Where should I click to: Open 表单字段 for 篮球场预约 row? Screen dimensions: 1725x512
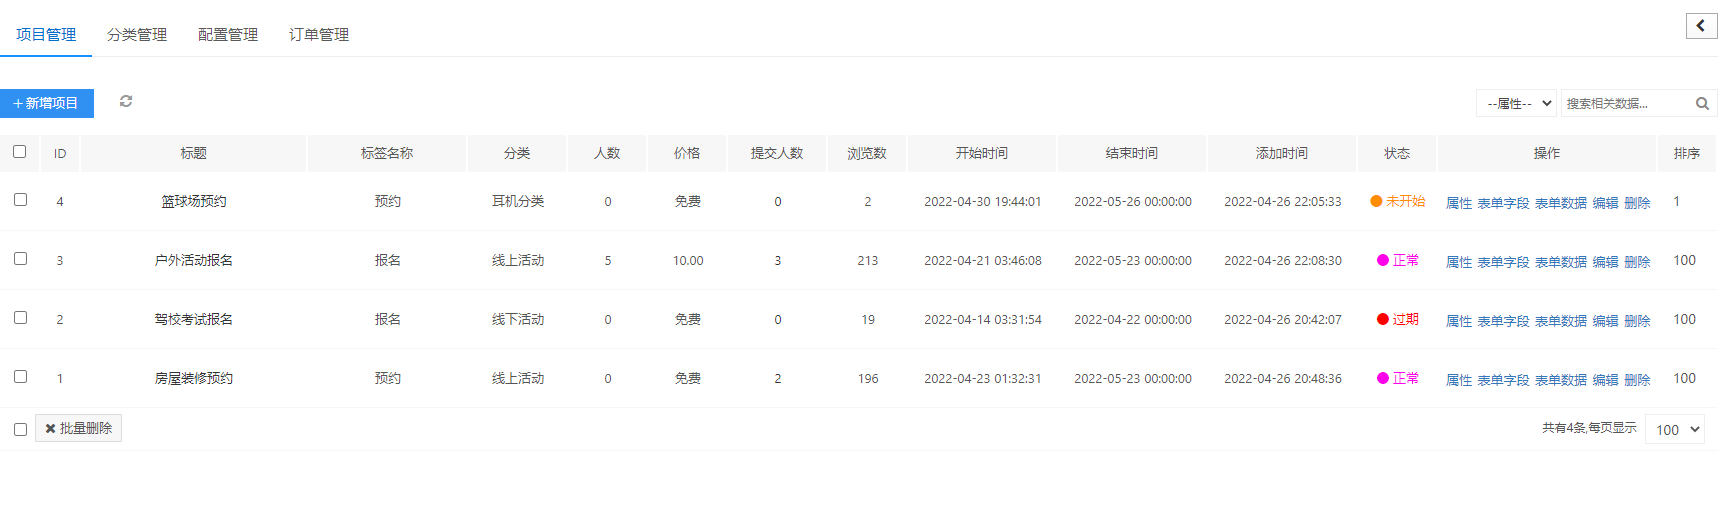point(1503,203)
